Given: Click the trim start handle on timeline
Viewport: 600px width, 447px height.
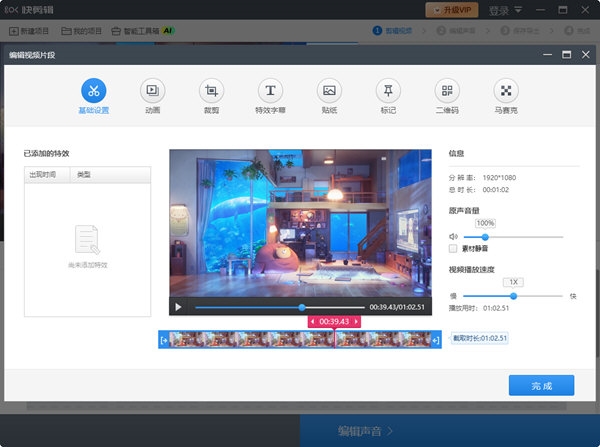Looking at the screenshot, I should click(x=164, y=340).
